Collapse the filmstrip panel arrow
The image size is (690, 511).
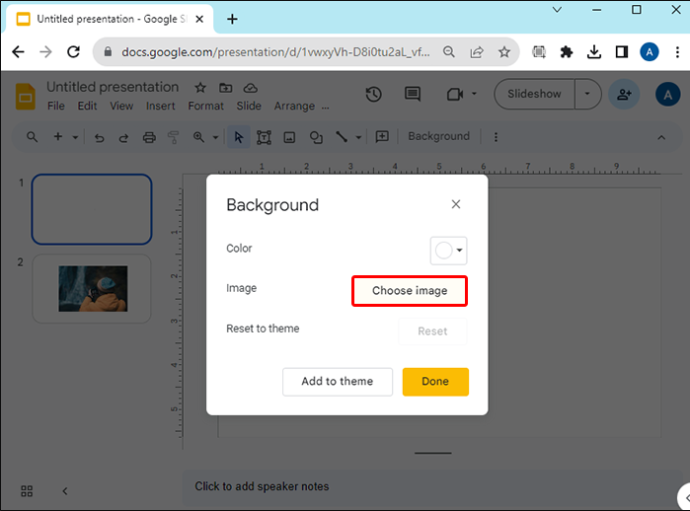point(65,491)
